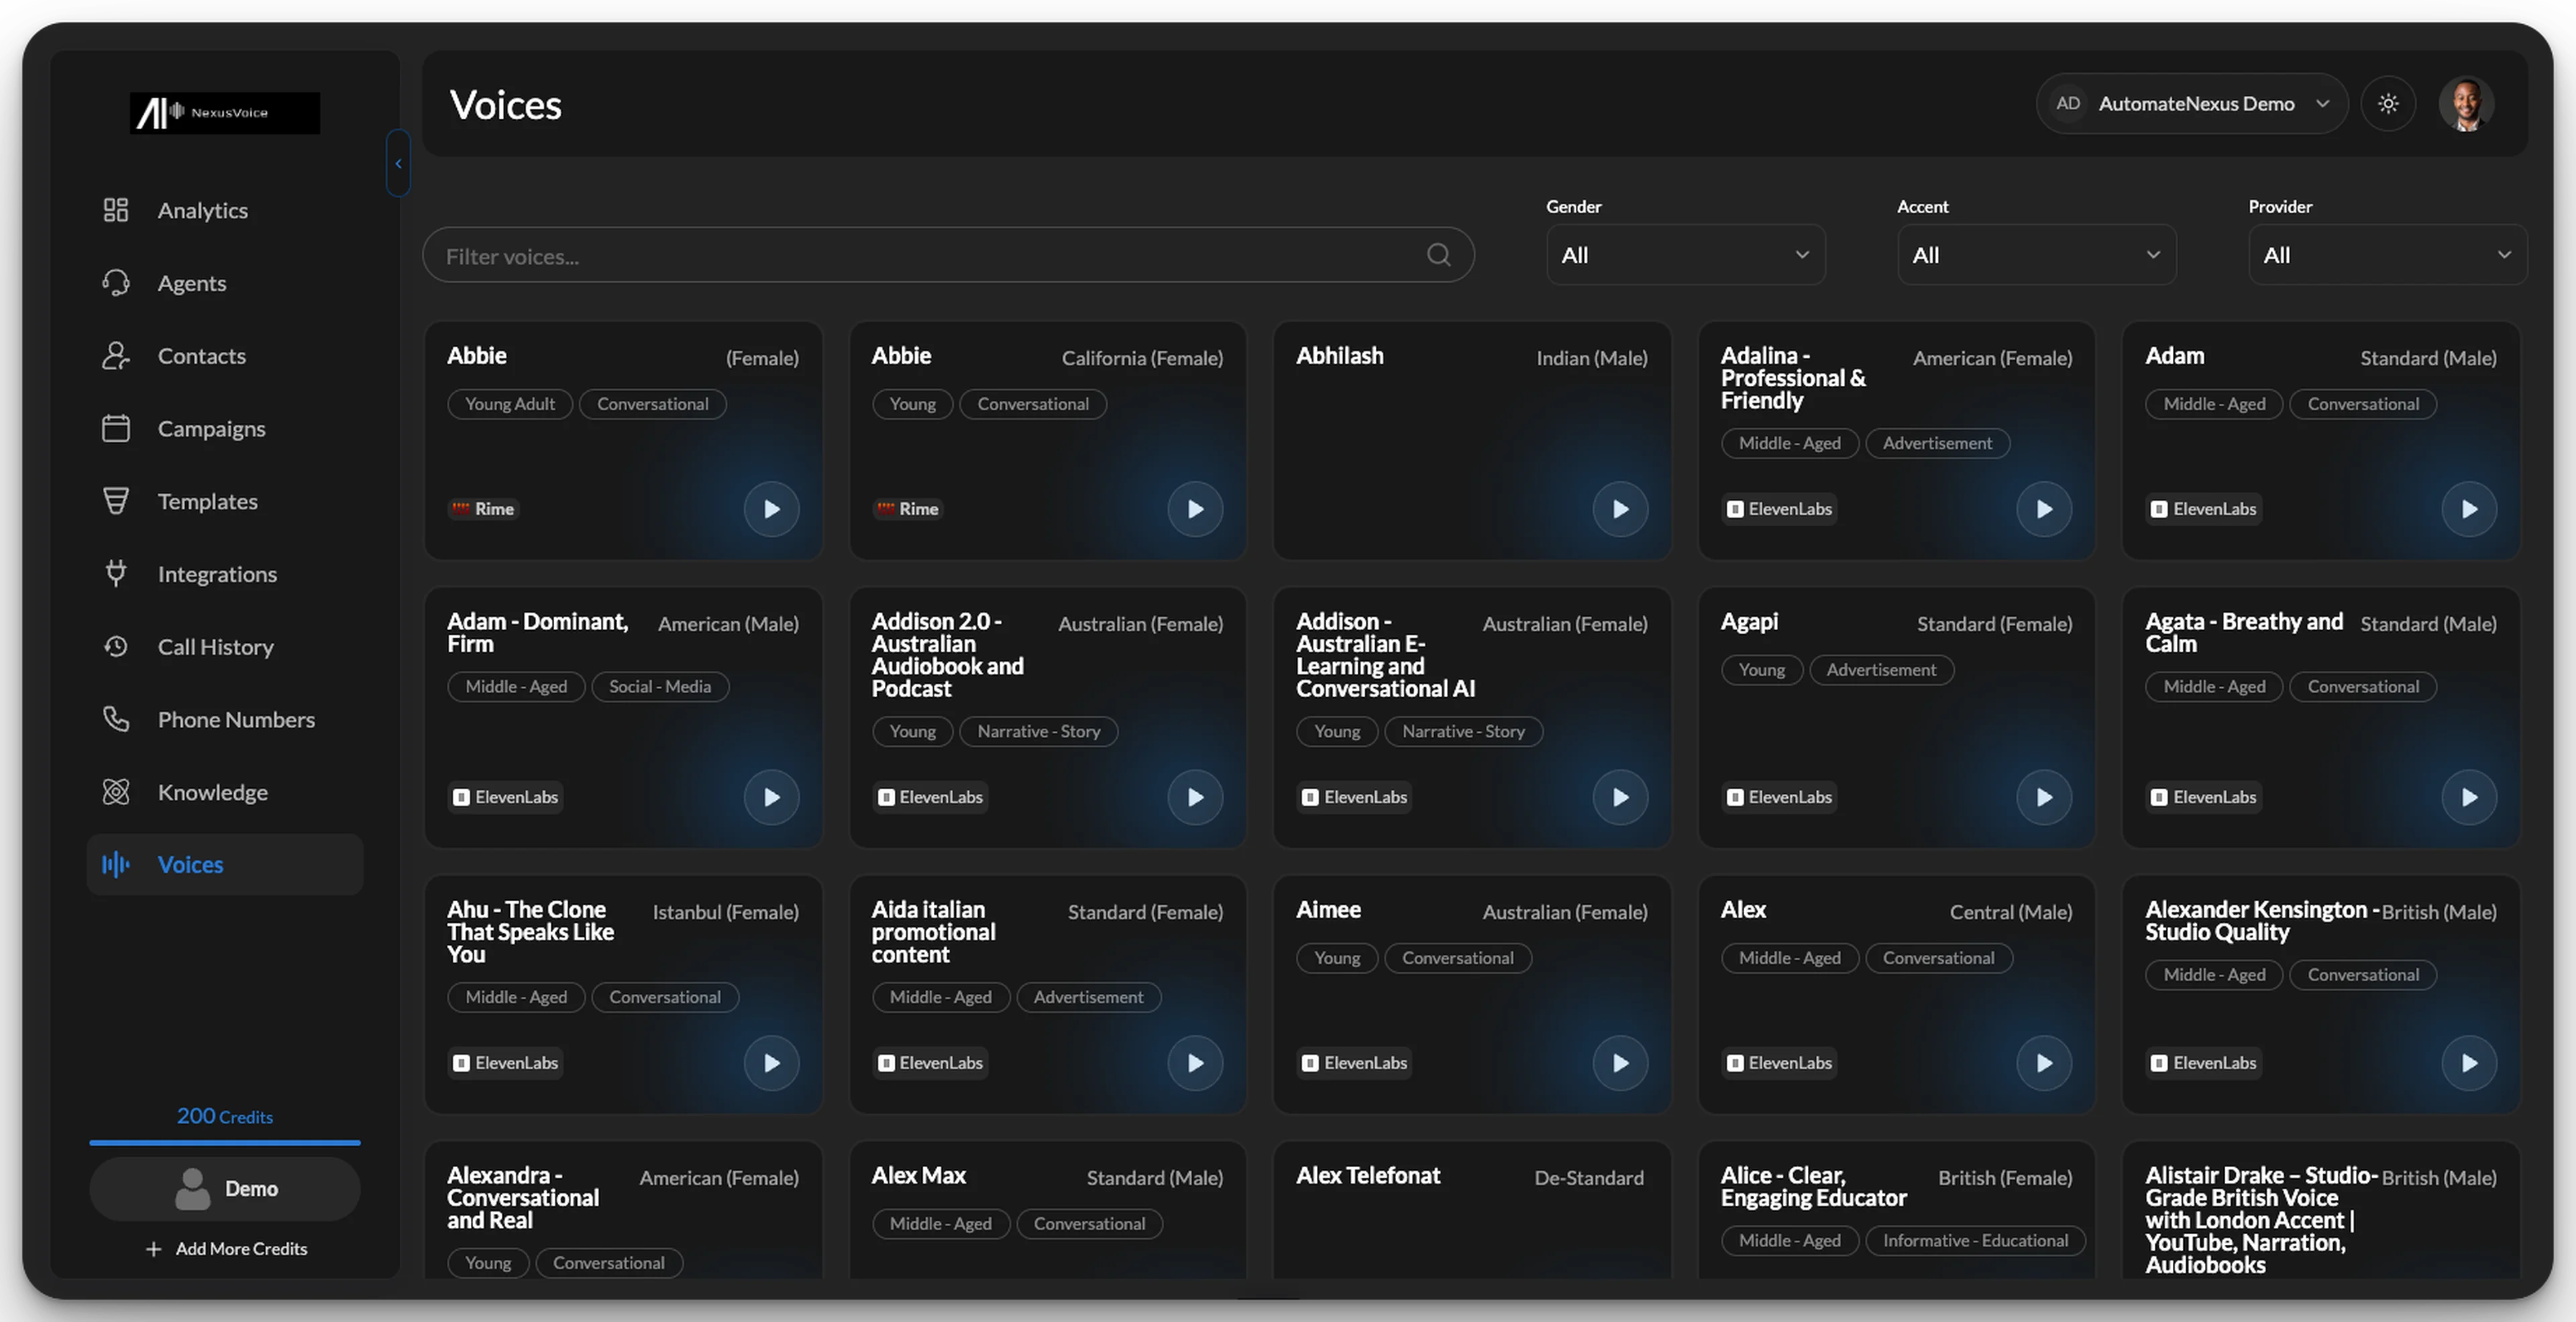Click the plus icon beside Add More Credits

point(154,1249)
